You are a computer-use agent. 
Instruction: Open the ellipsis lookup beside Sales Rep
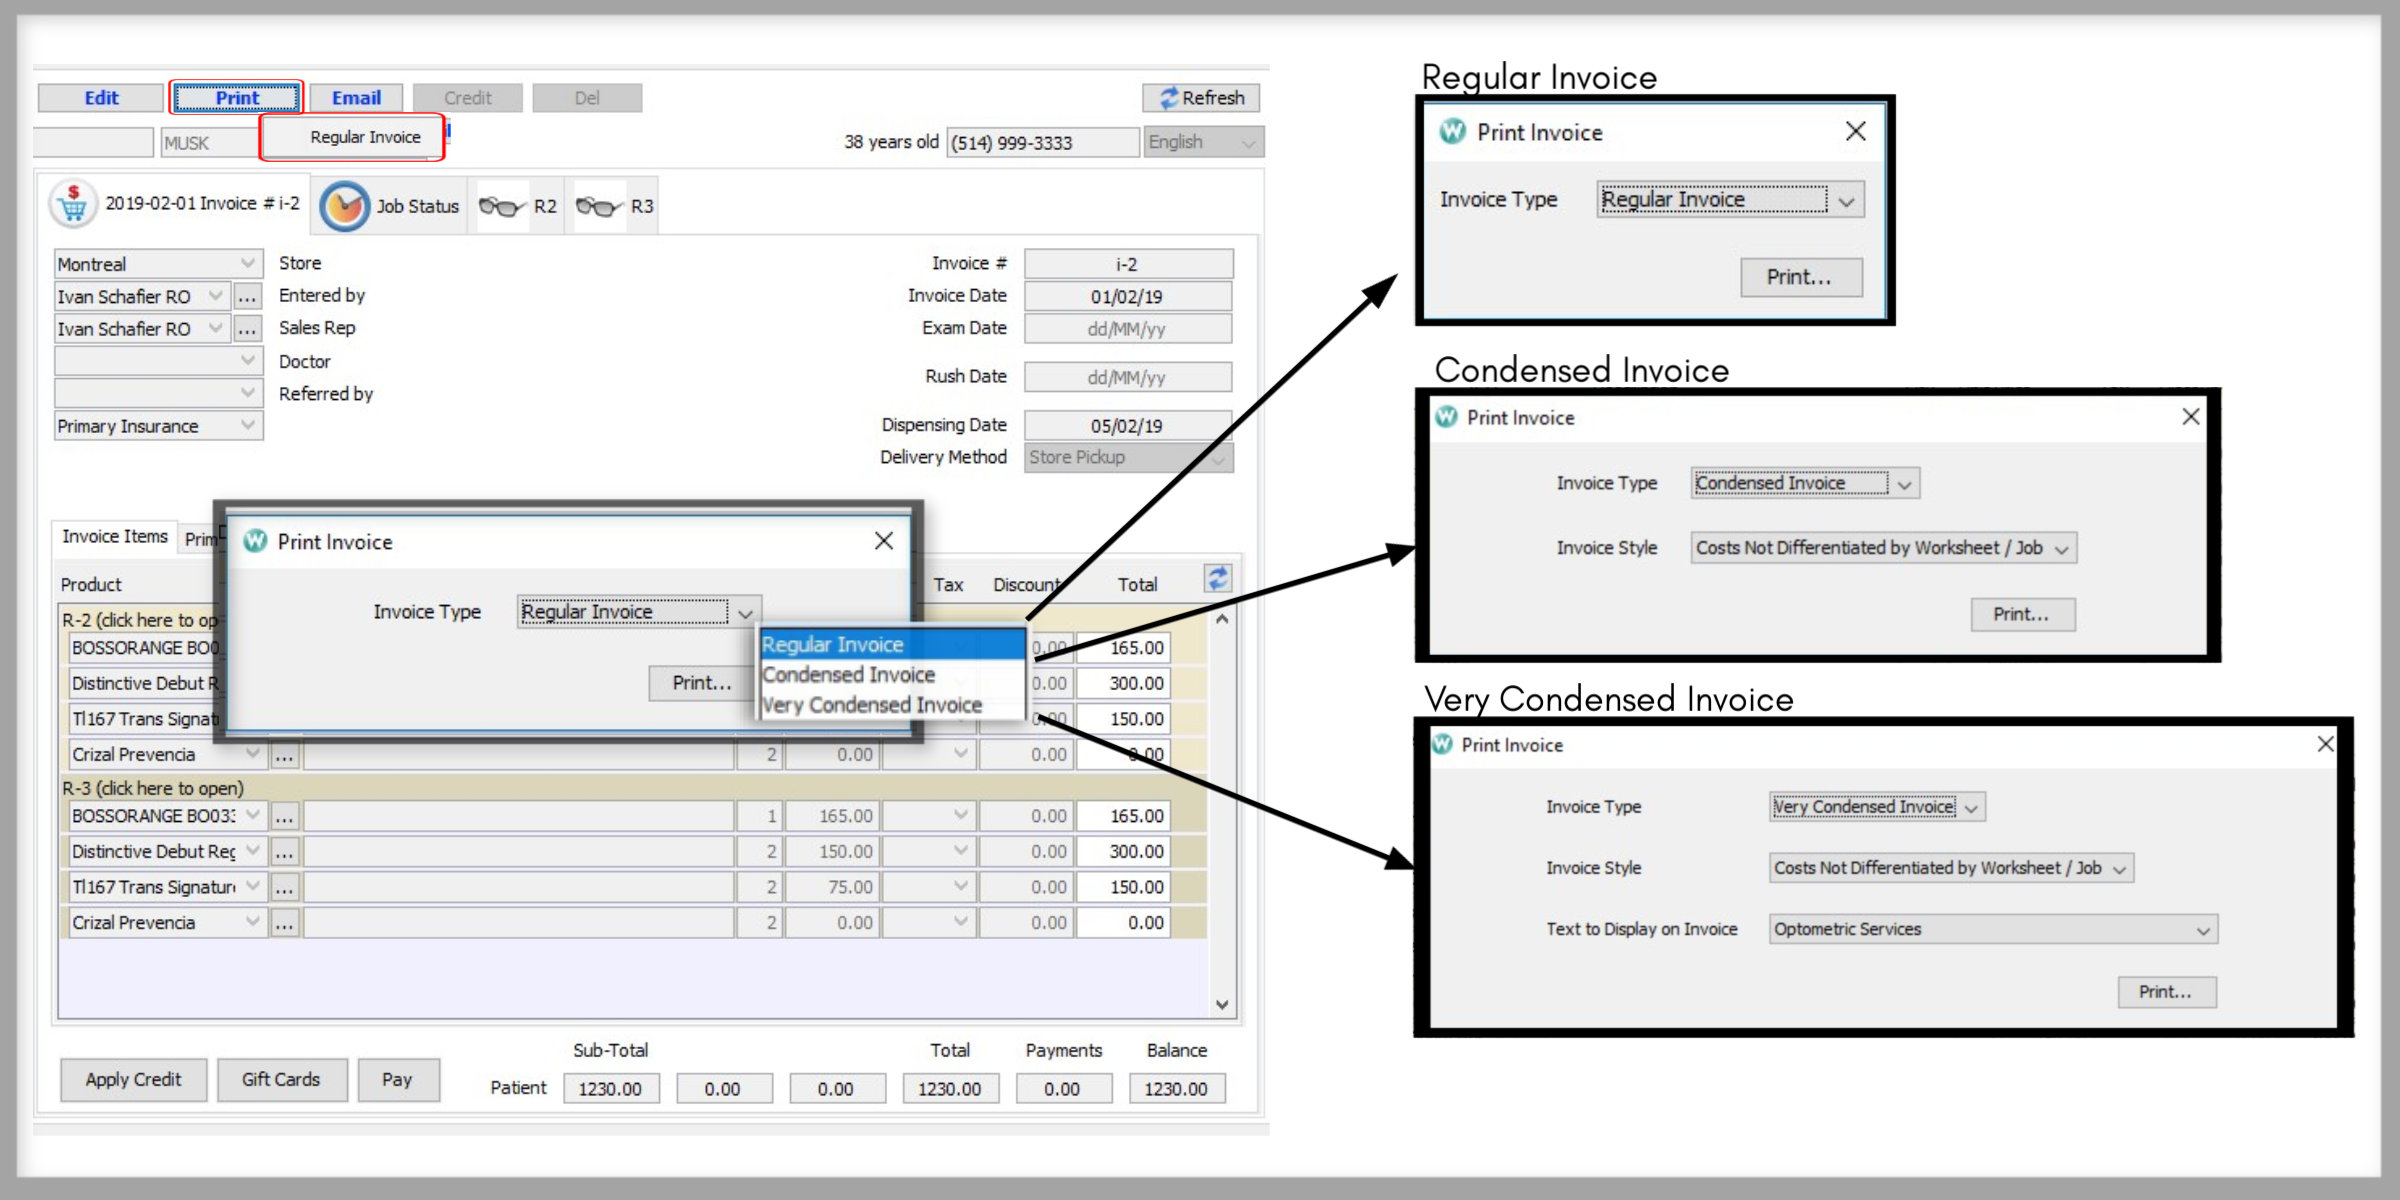247,328
